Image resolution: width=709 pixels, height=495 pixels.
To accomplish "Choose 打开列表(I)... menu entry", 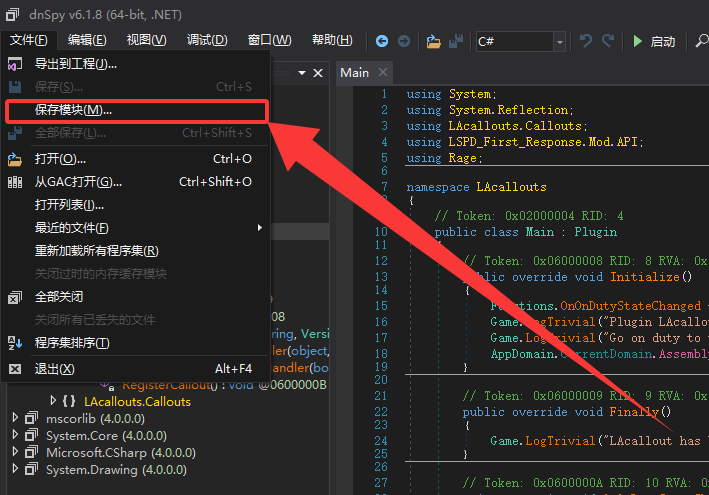I will (x=136, y=205).
